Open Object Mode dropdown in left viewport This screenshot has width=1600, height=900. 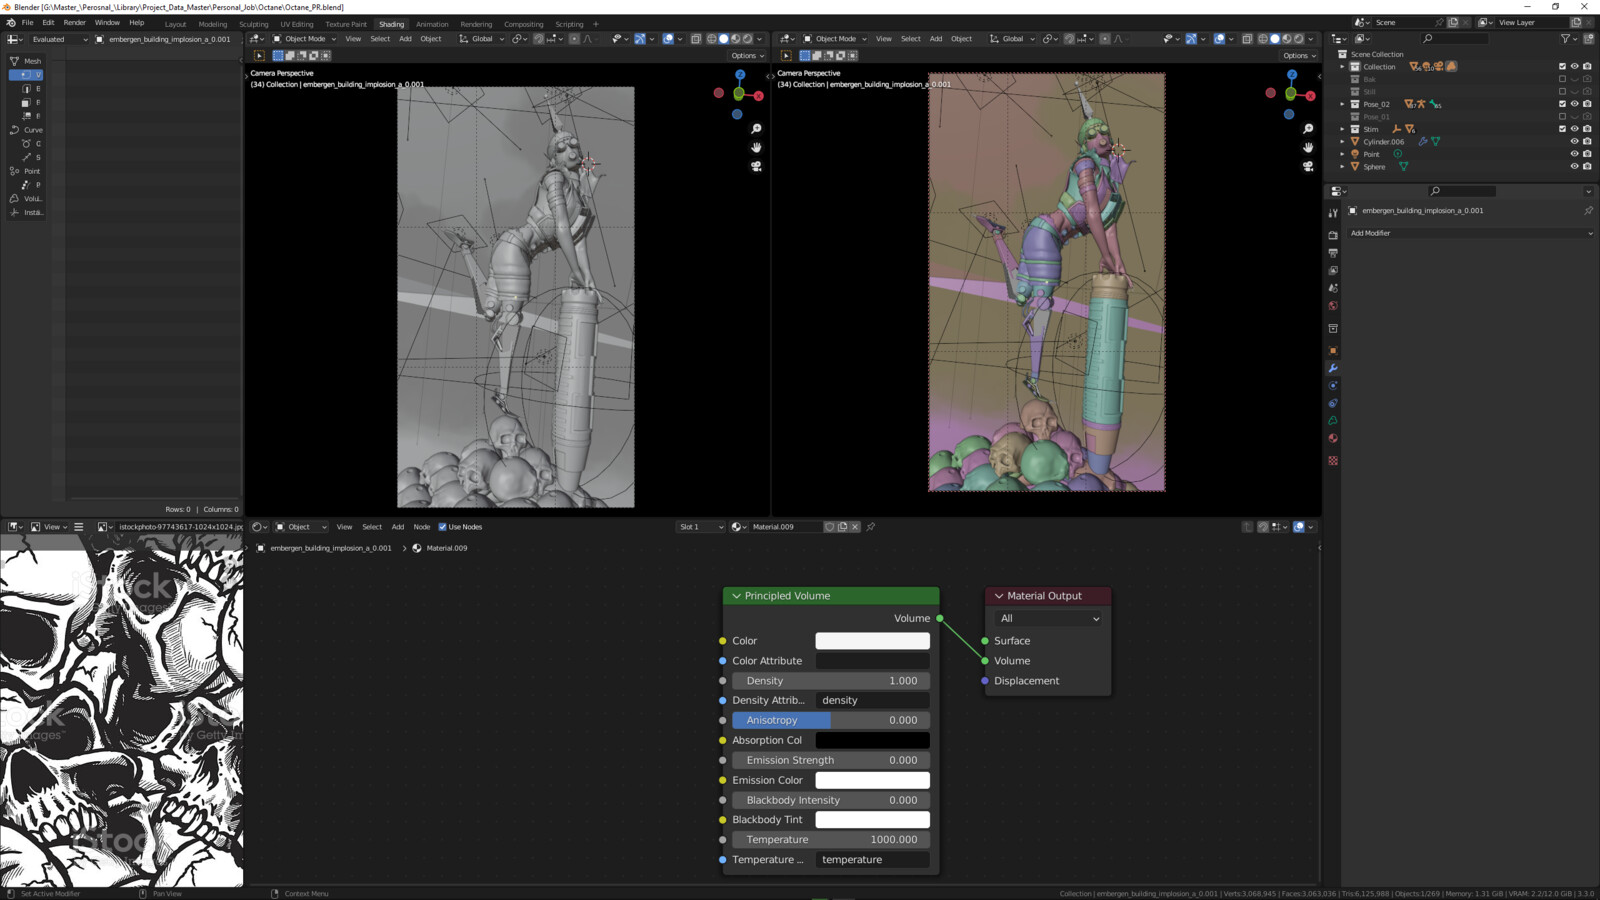pyautogui.click(x=305, y=39)
